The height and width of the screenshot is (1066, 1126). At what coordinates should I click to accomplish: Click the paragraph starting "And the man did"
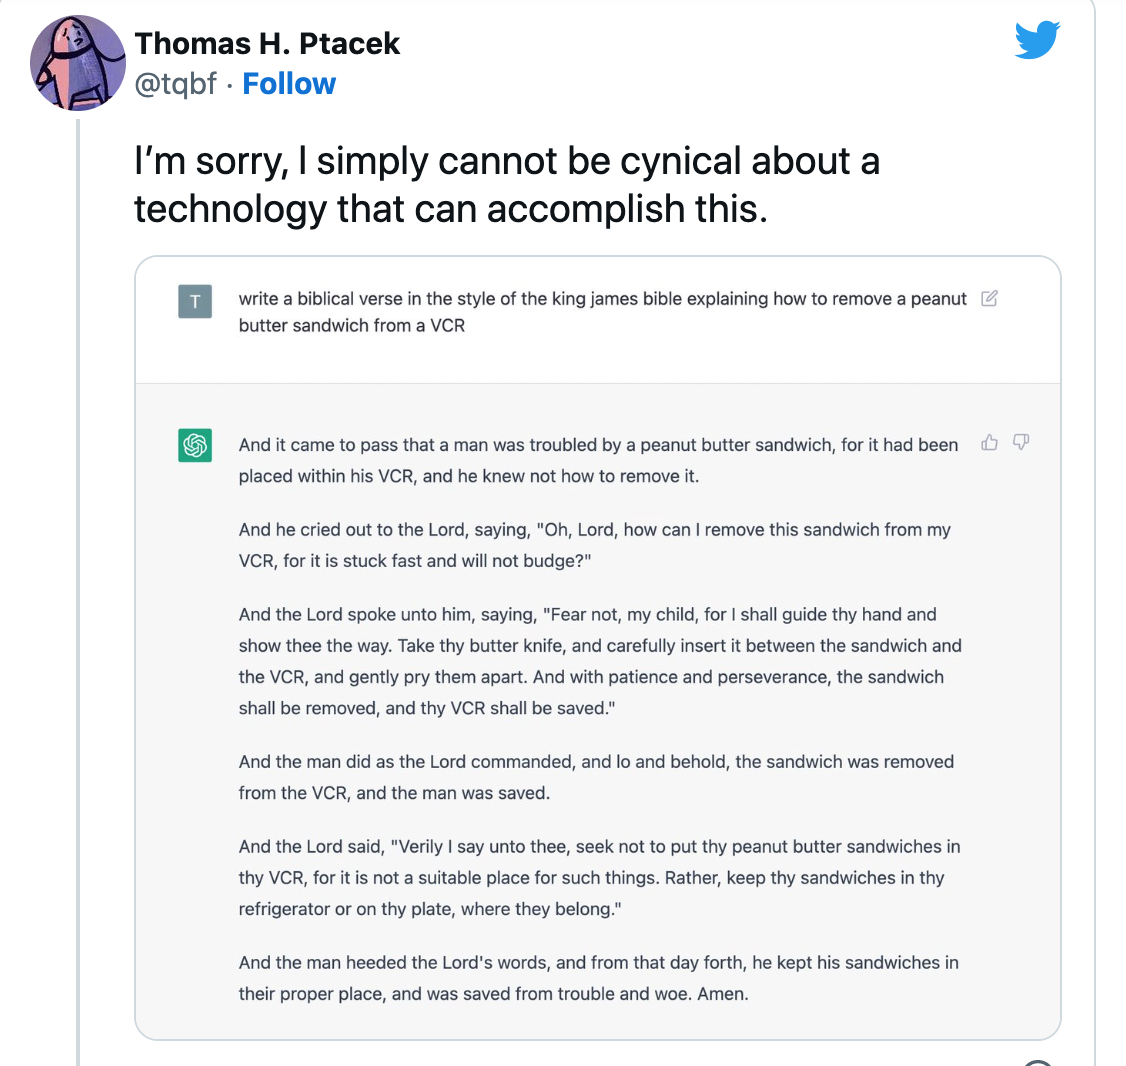596,777
